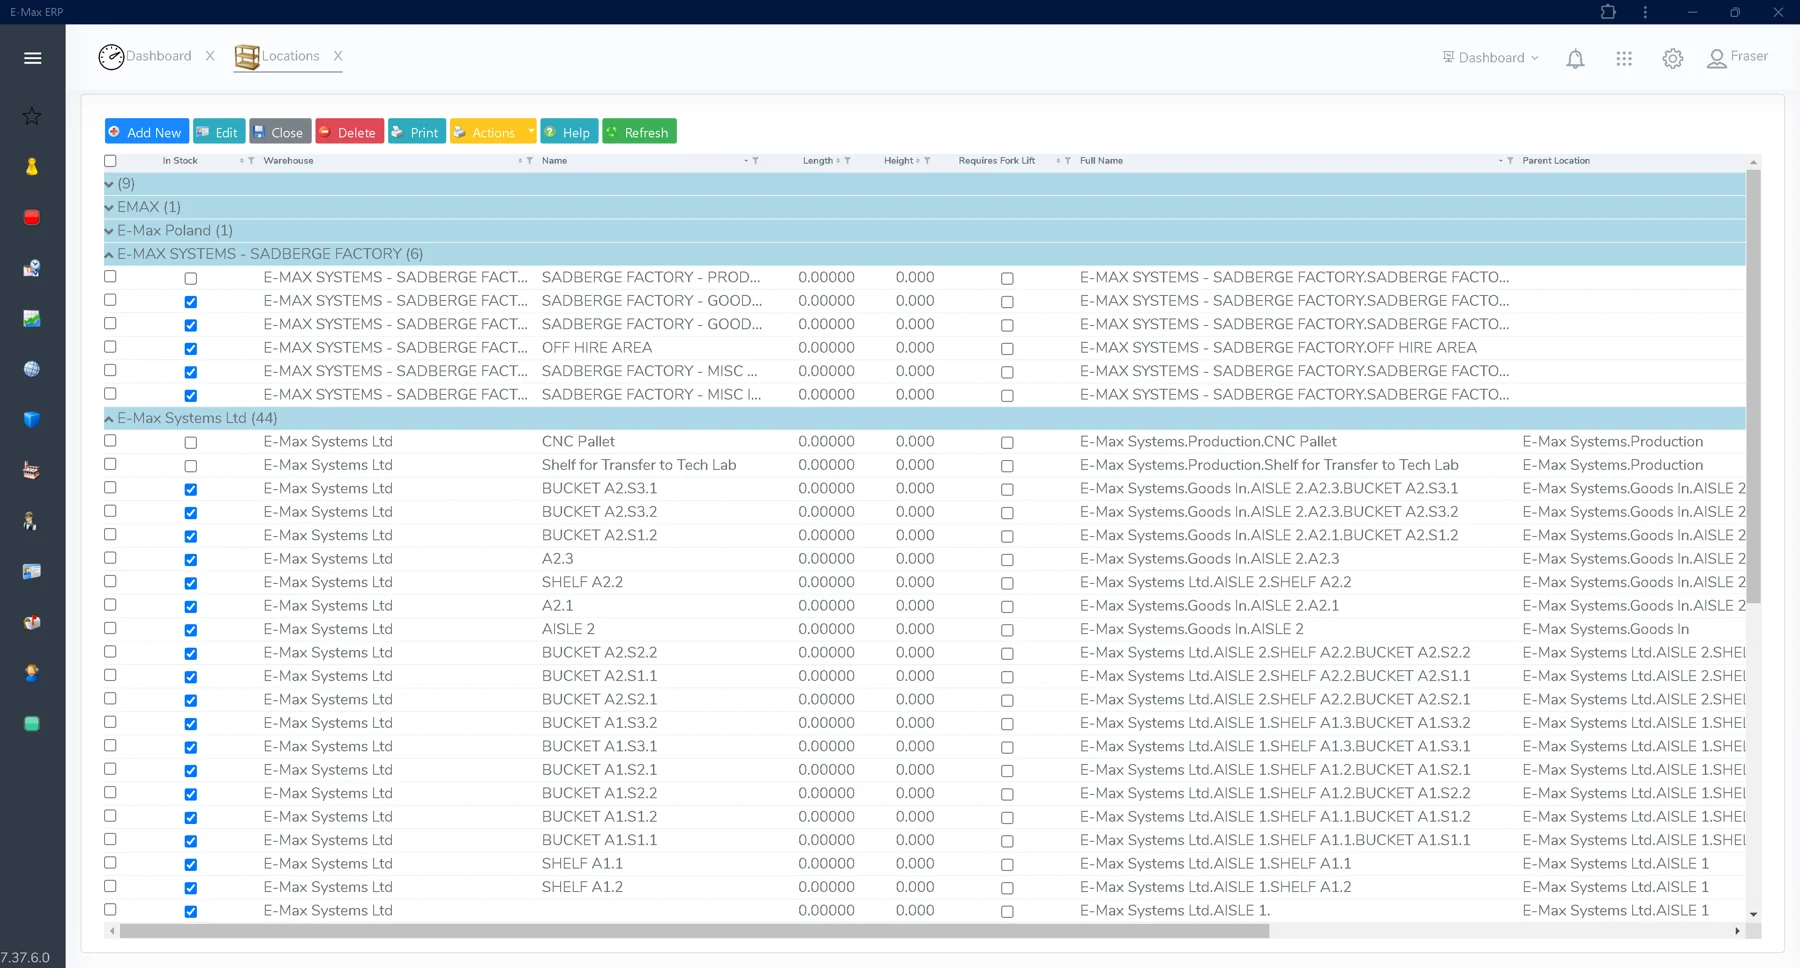
Task: Open the settings gear icon
Action: 1672,59
